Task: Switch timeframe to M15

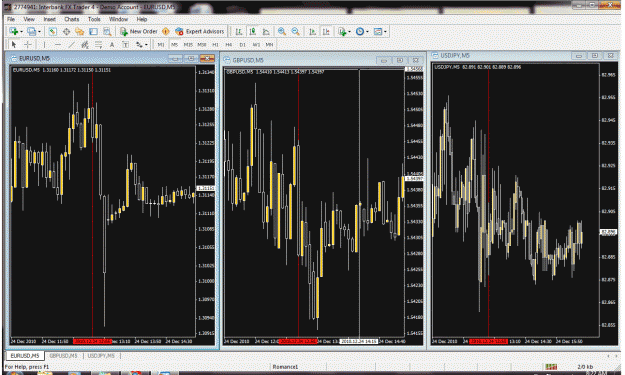Action: [x=188, y=45]
